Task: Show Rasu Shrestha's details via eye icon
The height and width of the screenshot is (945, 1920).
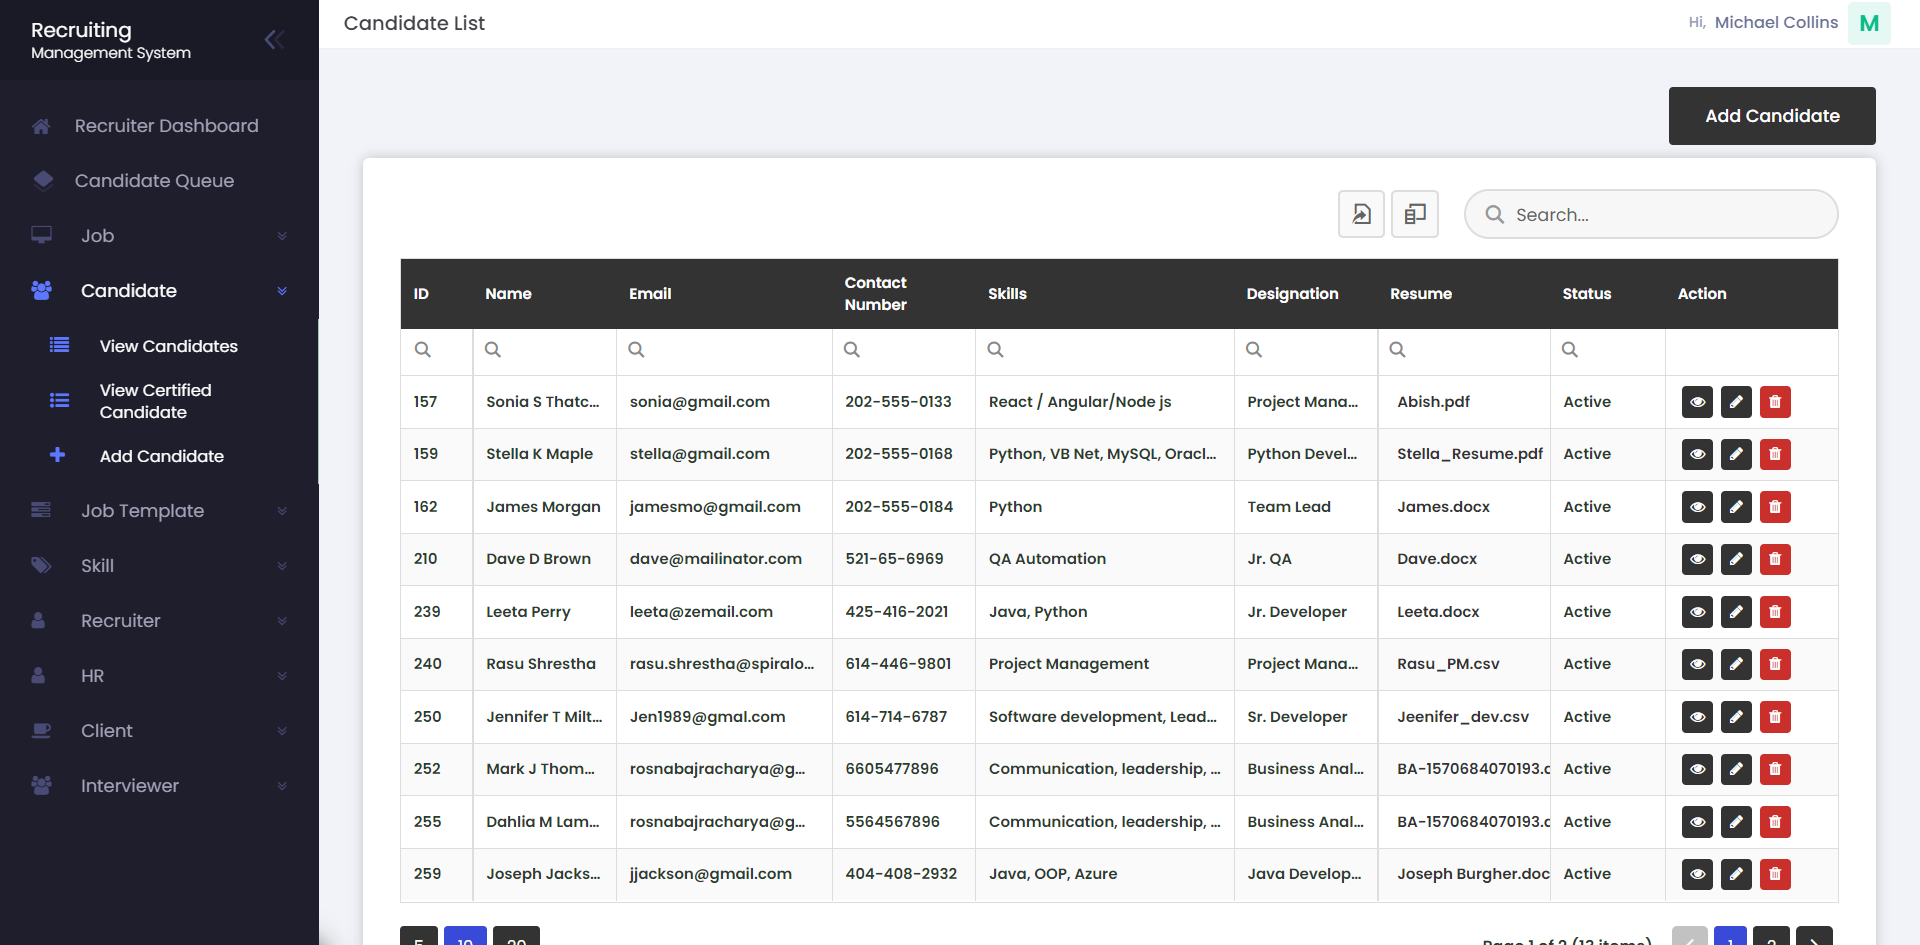Action: [1697, 664]
